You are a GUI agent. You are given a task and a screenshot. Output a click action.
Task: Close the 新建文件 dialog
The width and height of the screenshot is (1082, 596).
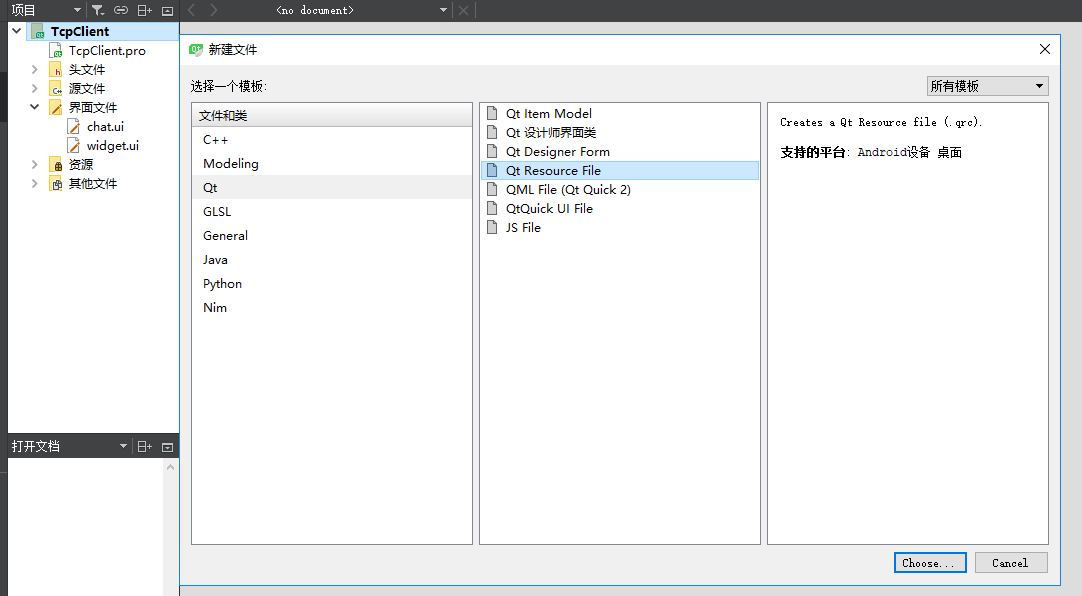tap(1045, 49)
